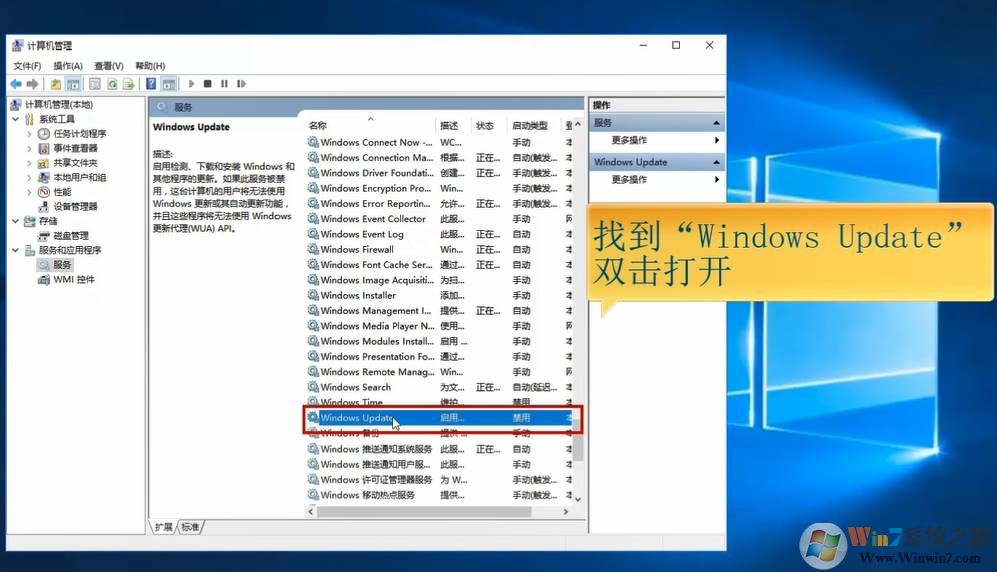The image size is (997, 572).
Task: Collapse the 存储 tree node
Action: (x=15, y=221)
